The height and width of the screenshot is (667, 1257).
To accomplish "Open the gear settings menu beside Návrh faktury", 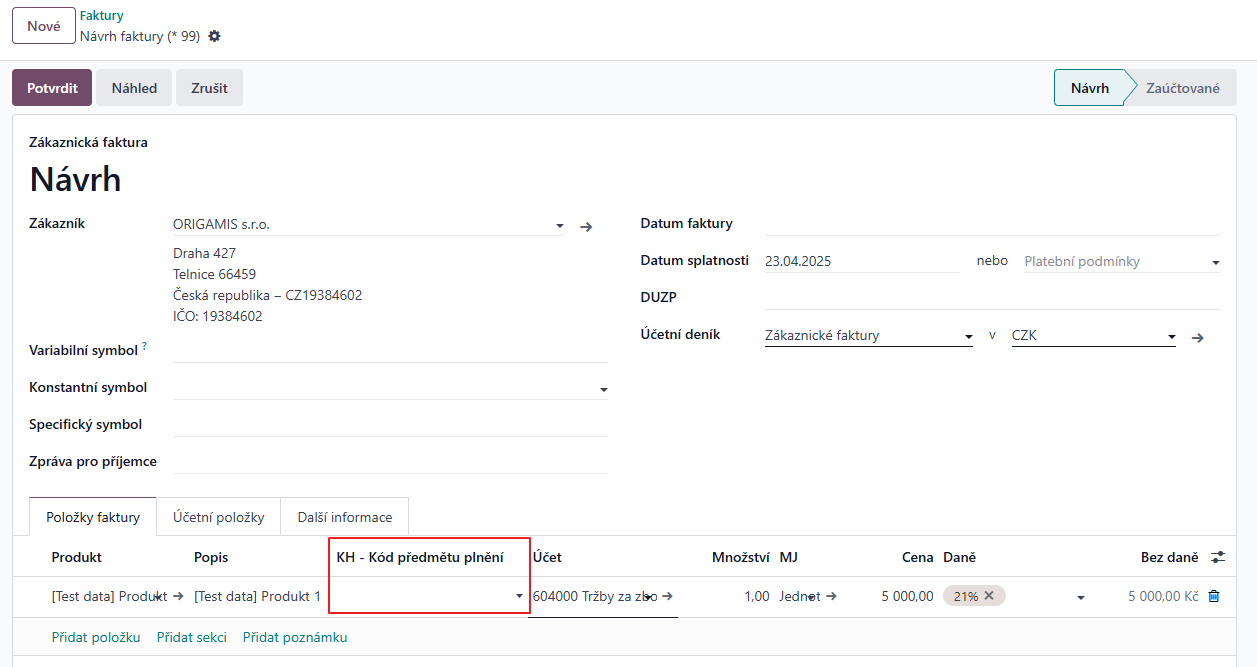I will click(214, 36).
